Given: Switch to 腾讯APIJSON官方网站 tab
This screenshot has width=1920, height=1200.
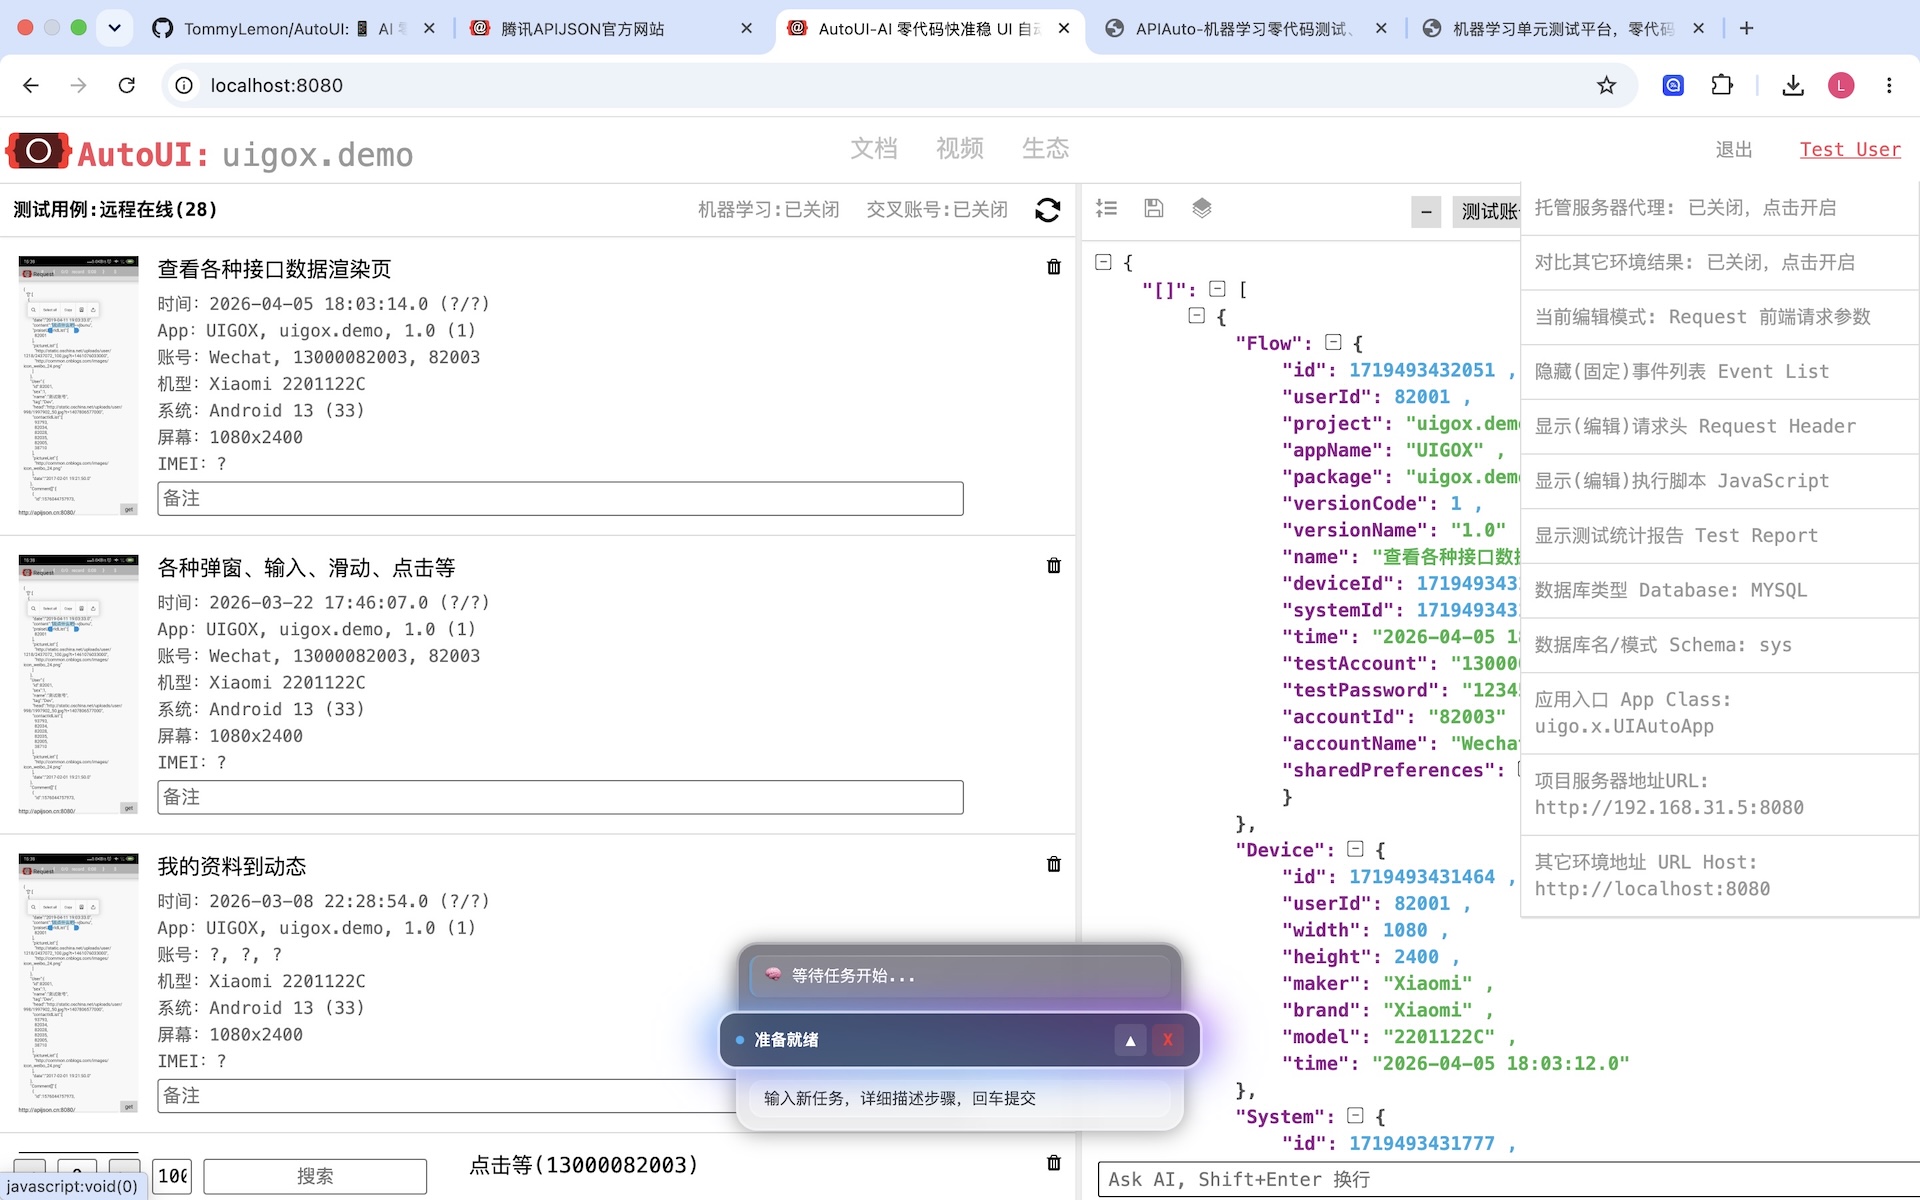Looking at the screenshot, I should [x=611, y=28].
